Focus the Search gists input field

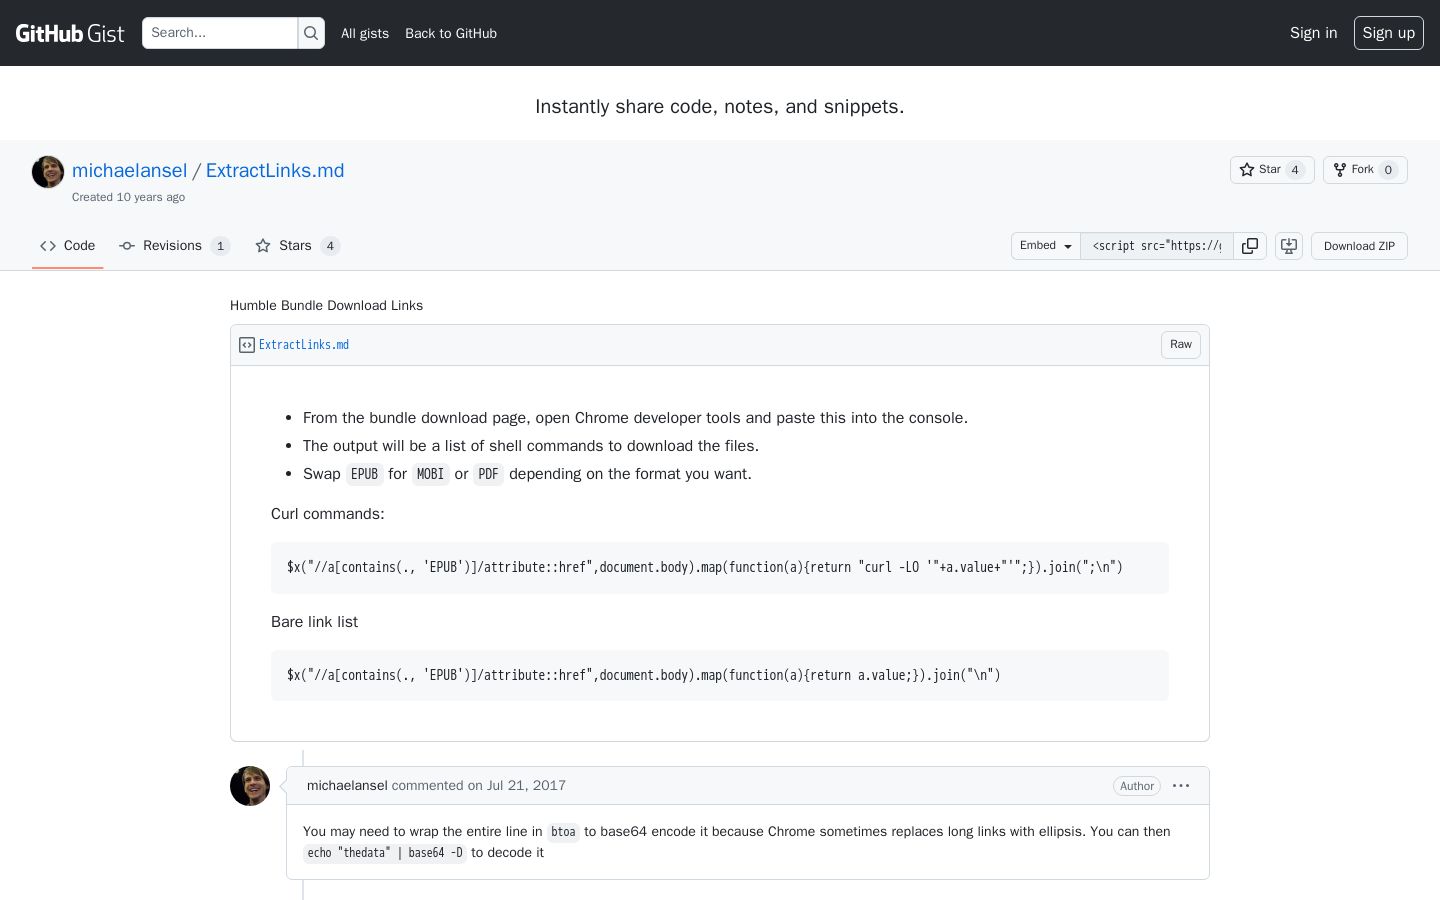coord(220,33)
